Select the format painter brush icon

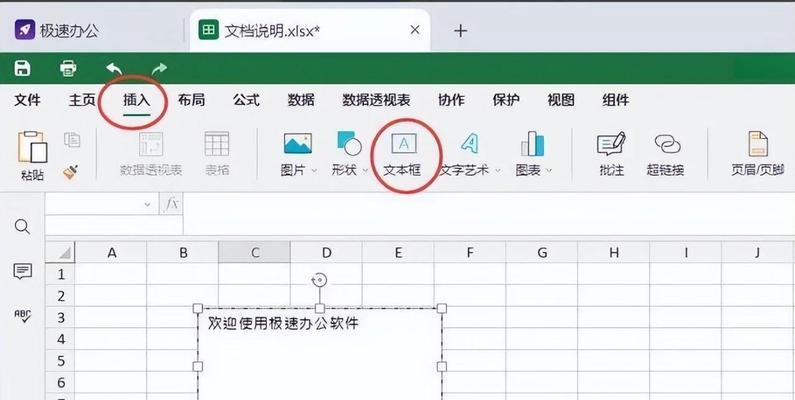[71, 172]
